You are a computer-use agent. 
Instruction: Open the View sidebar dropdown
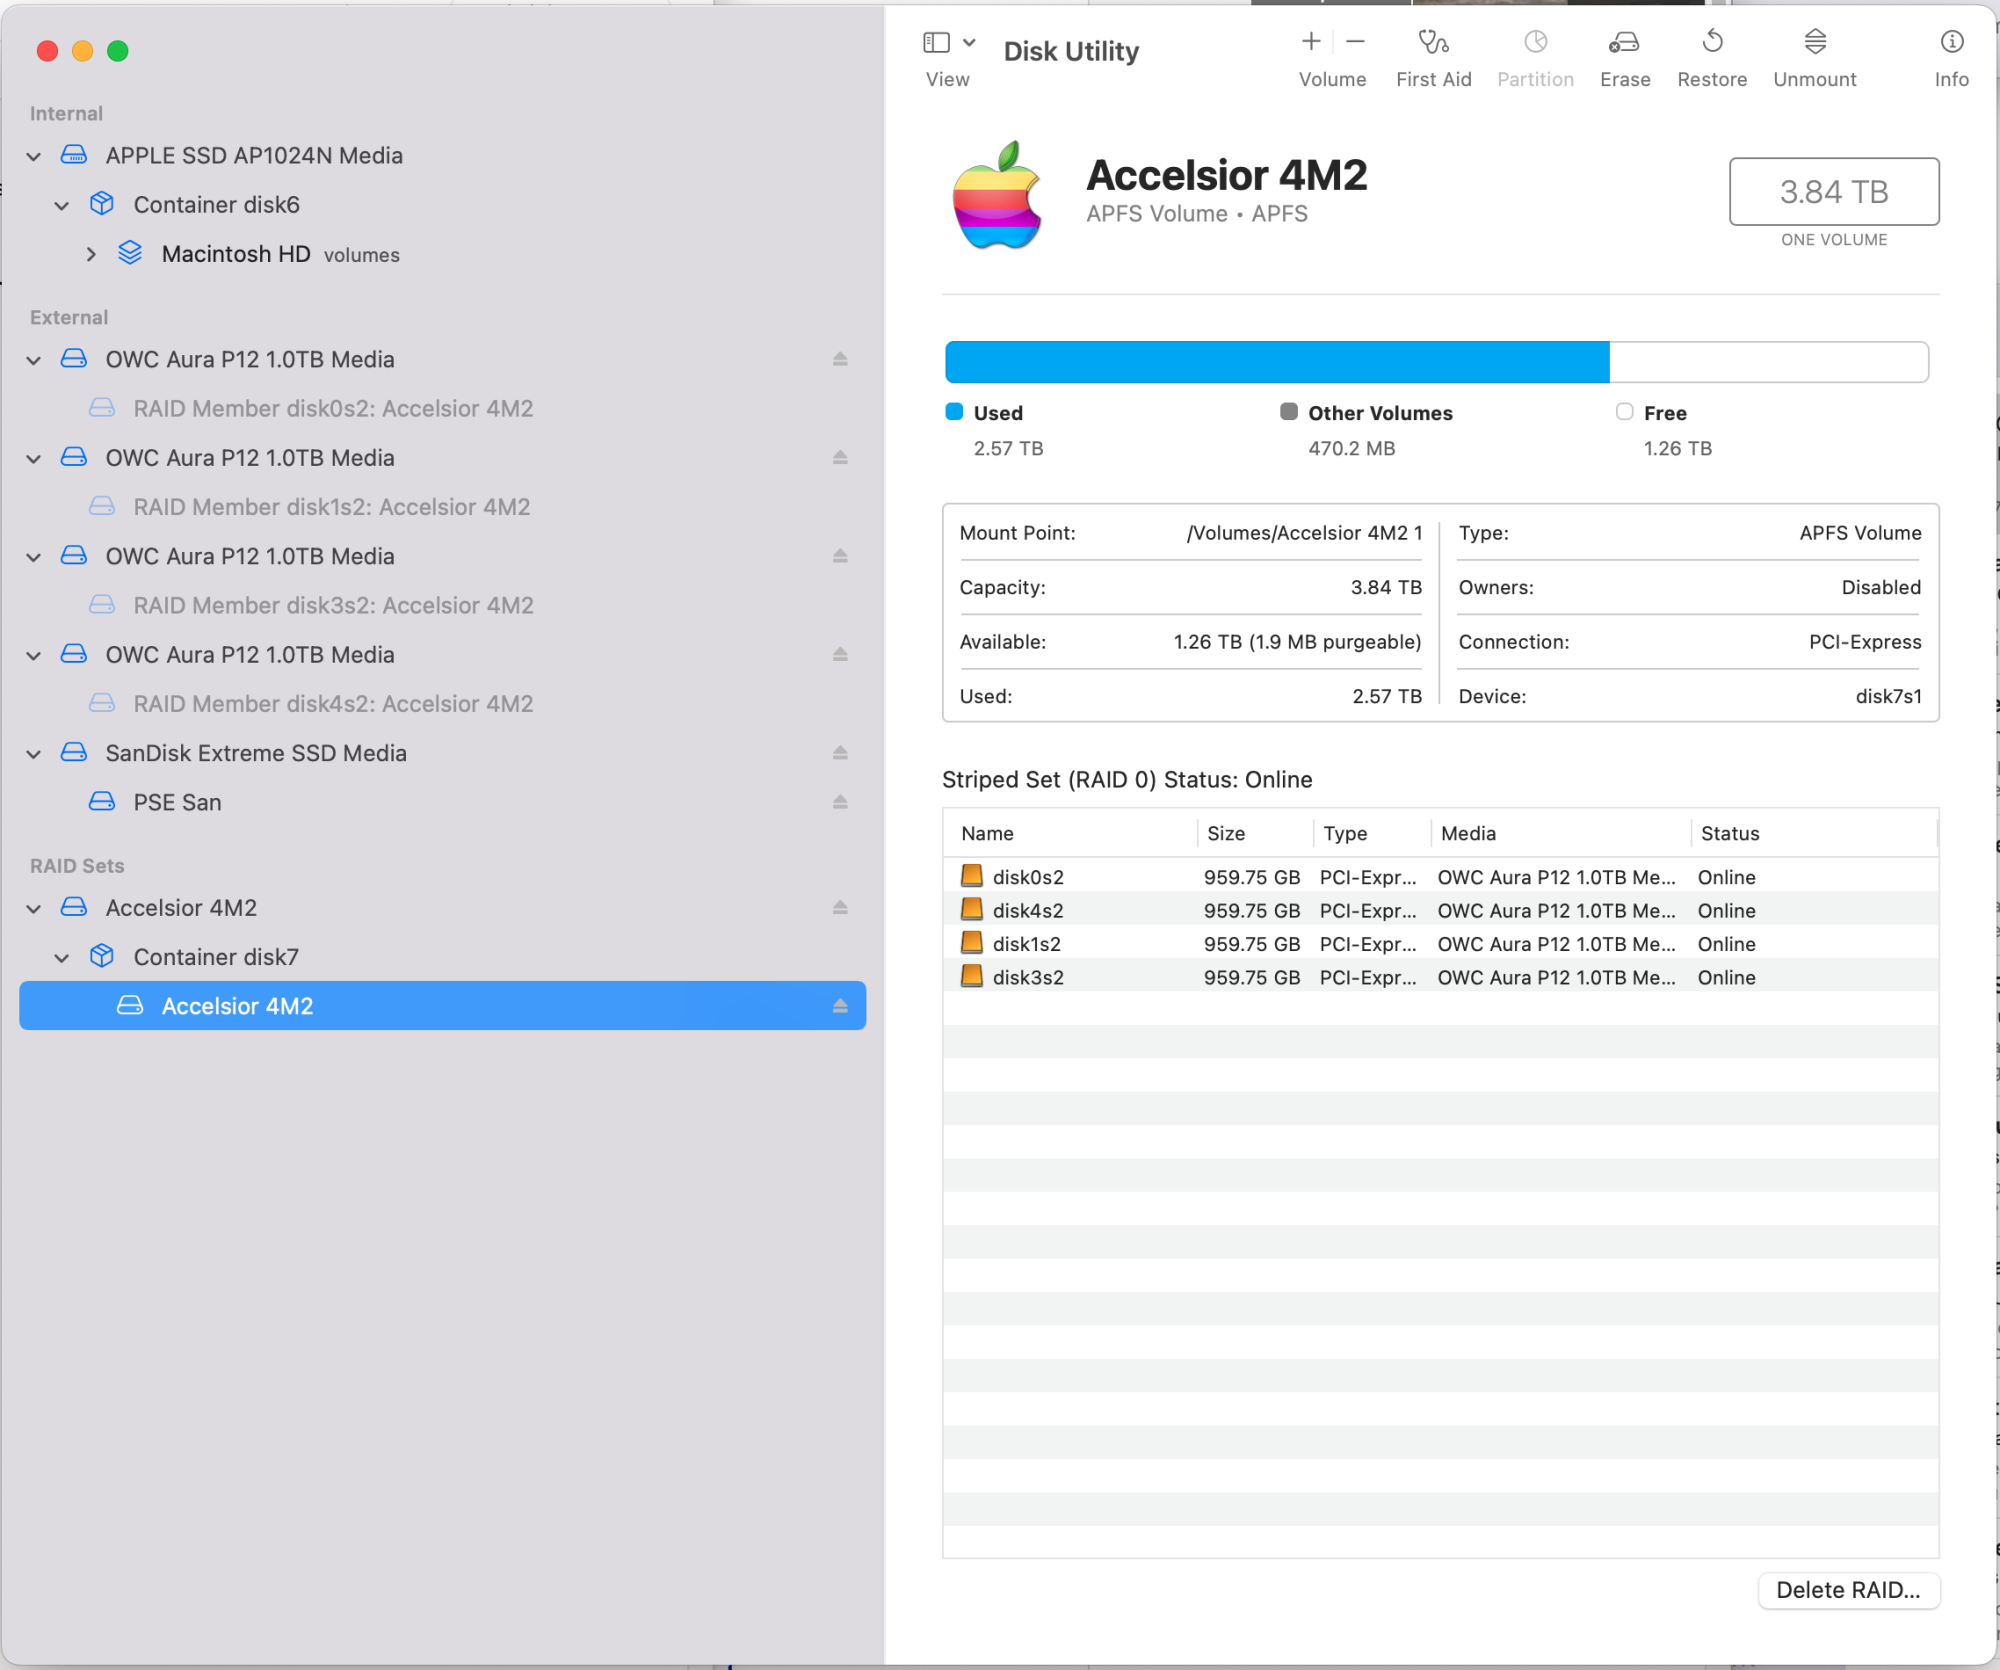(968, 43)
